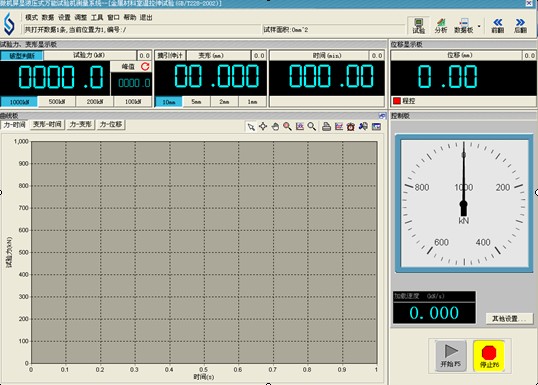Open the 数据 menu
This screenshot has width=538, height=385.
[48, 18]
